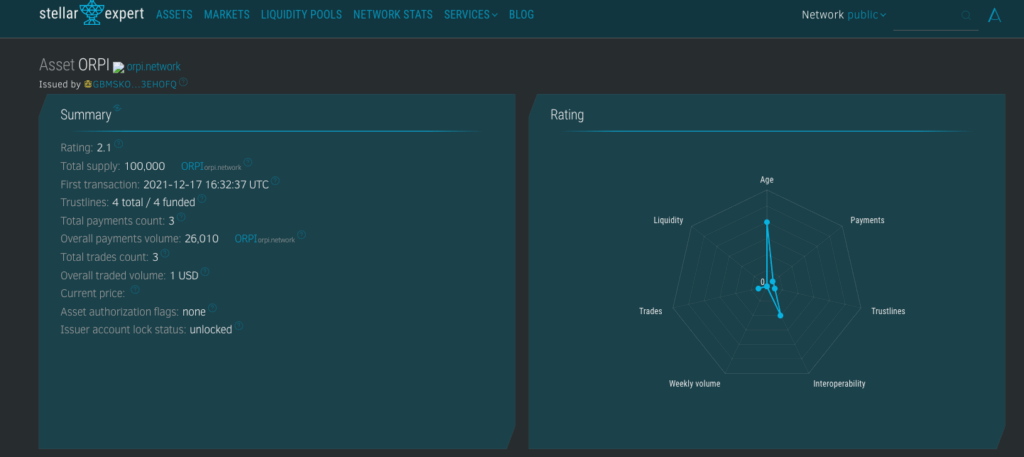Select the 26,010 payments volume value

click(201, 239)
